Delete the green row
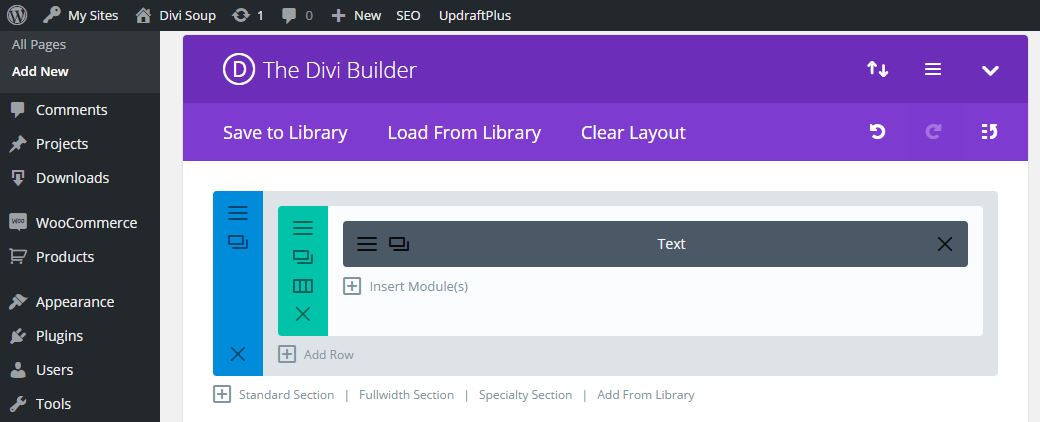The width and height of the screenshot is (1040, 422). point(302,314)
